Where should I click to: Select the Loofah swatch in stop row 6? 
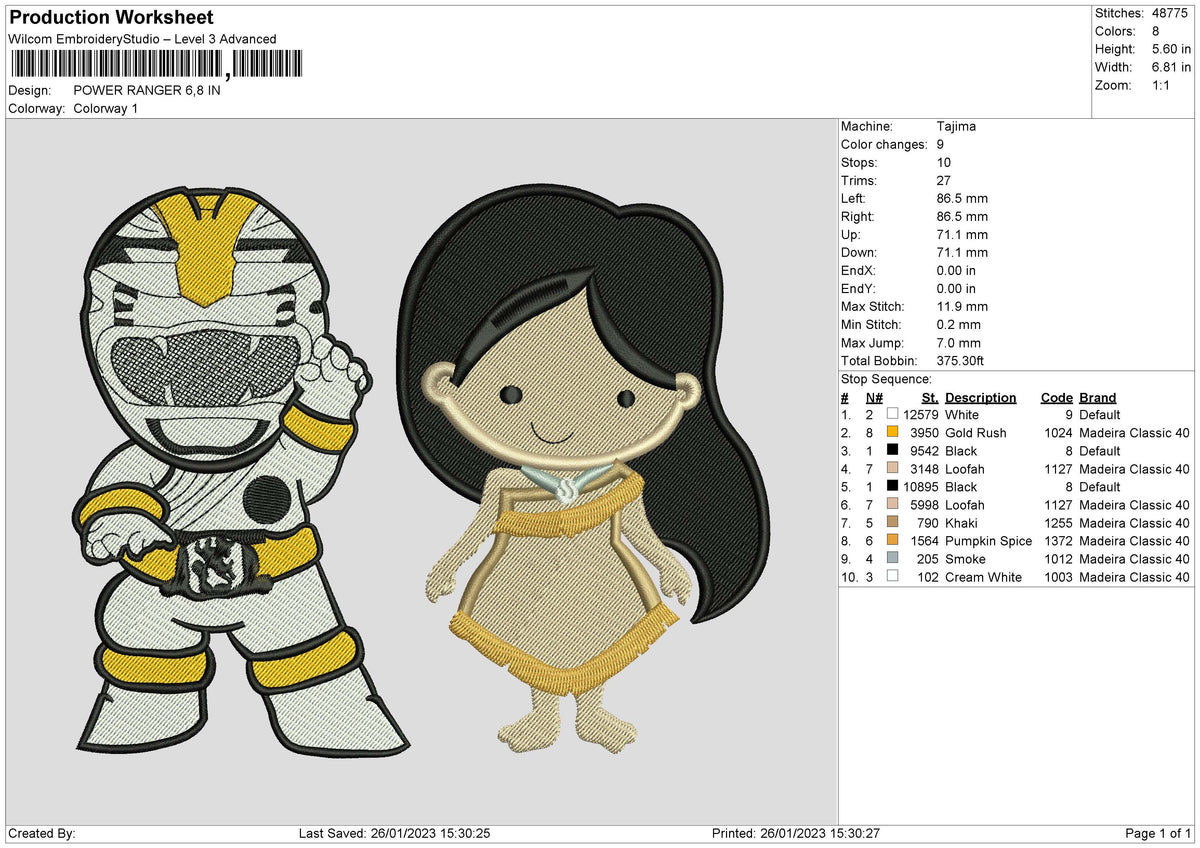[892, 504]
